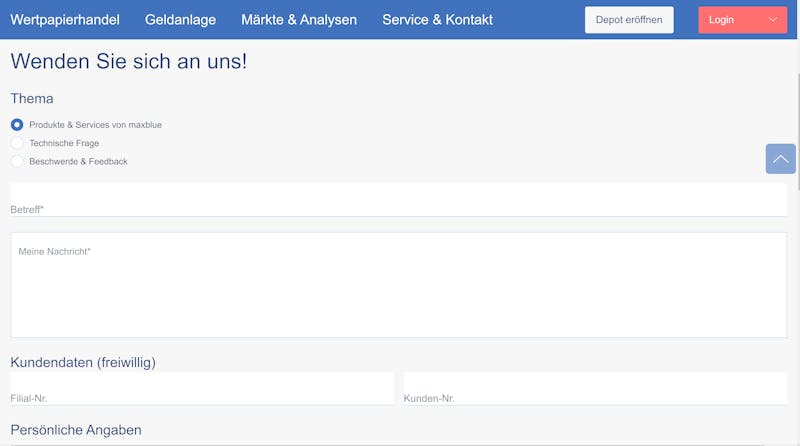This screenshot has width=800, height=446.
Task: Click the Depot eröffnen button
Action: (x=629, y=20)
